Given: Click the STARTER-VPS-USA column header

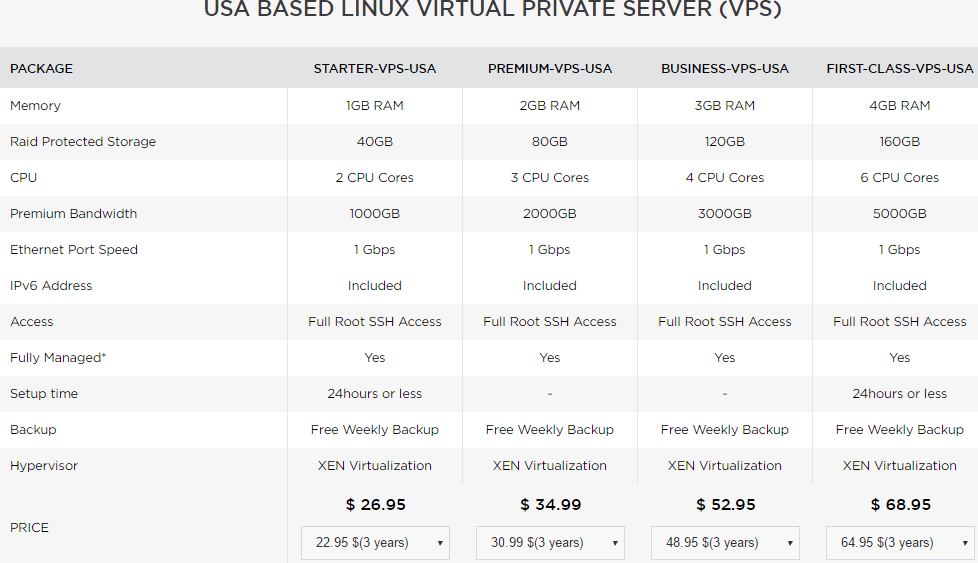Looking at the screenshot, I should [375, 69].
